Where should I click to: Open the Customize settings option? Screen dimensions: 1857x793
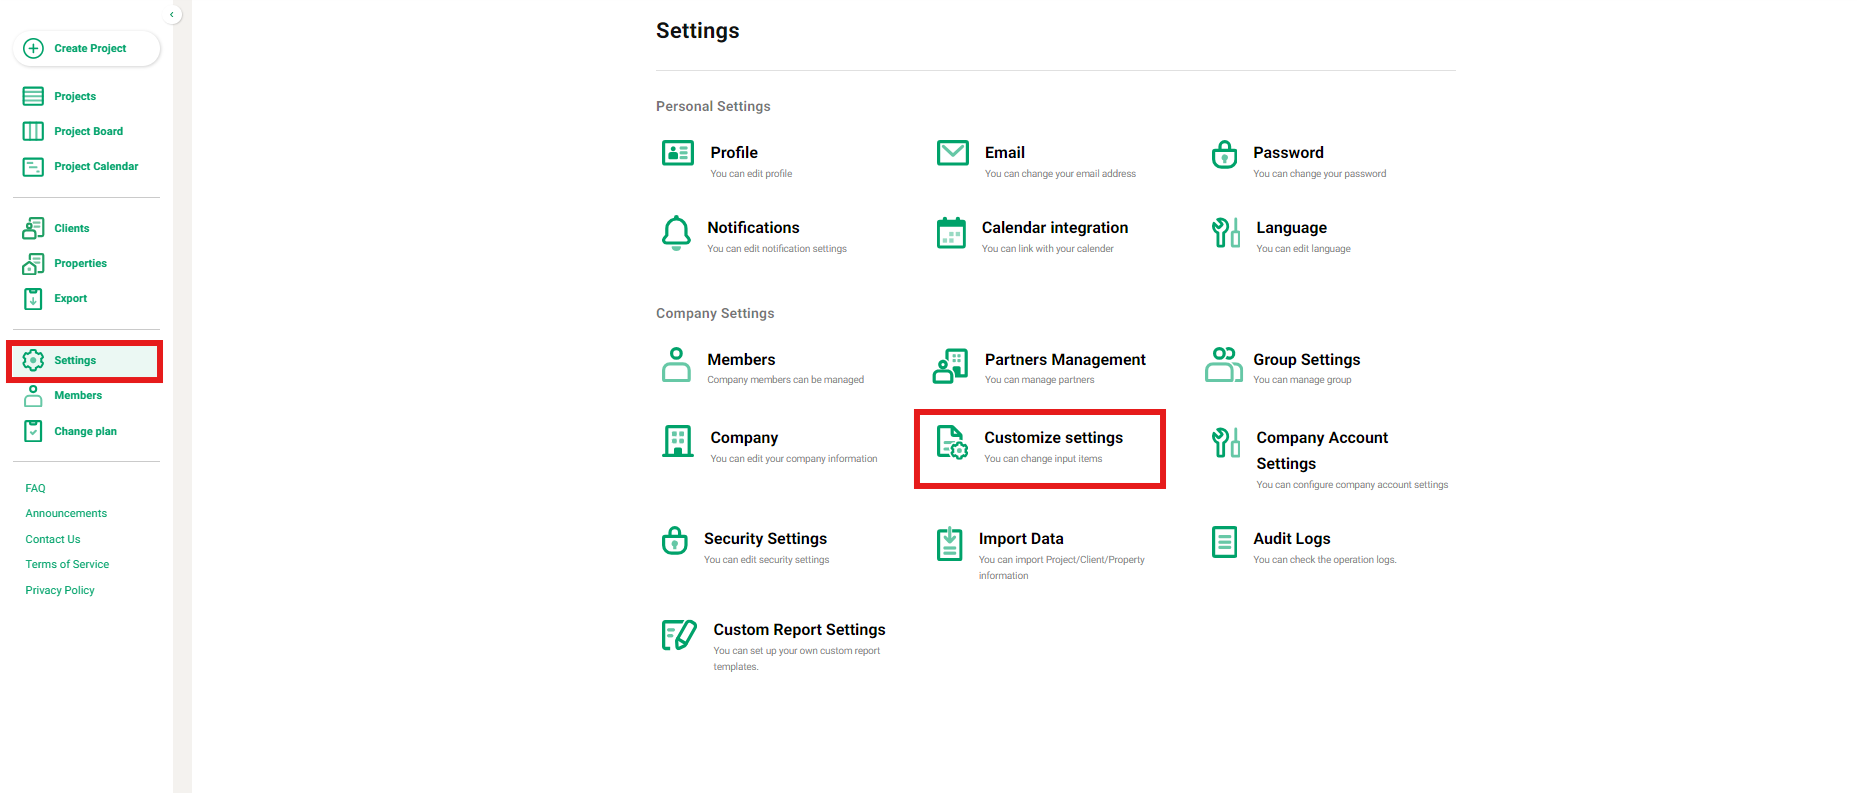(x=1052, y=438)
